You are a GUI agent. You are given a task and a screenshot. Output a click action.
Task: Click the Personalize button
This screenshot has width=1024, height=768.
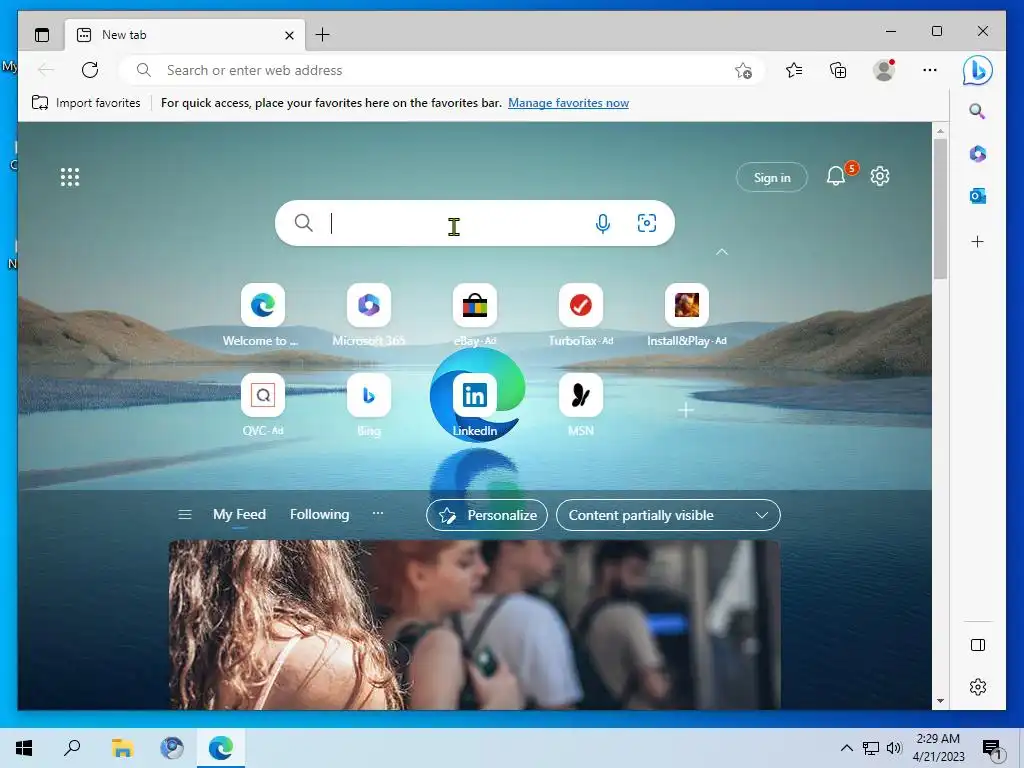[x=487, y=515]
